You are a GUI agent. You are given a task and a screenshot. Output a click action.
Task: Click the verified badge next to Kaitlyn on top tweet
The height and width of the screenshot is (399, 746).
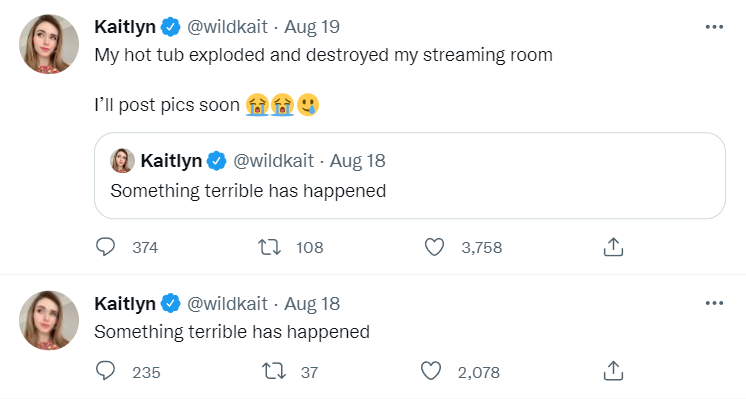click(x=170, y=27)
